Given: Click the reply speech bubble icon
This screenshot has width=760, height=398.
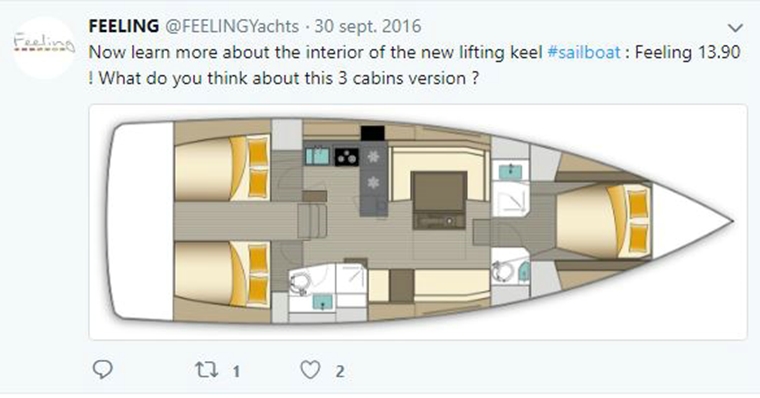Looking at the screenshot, I should tap(103, 370).
